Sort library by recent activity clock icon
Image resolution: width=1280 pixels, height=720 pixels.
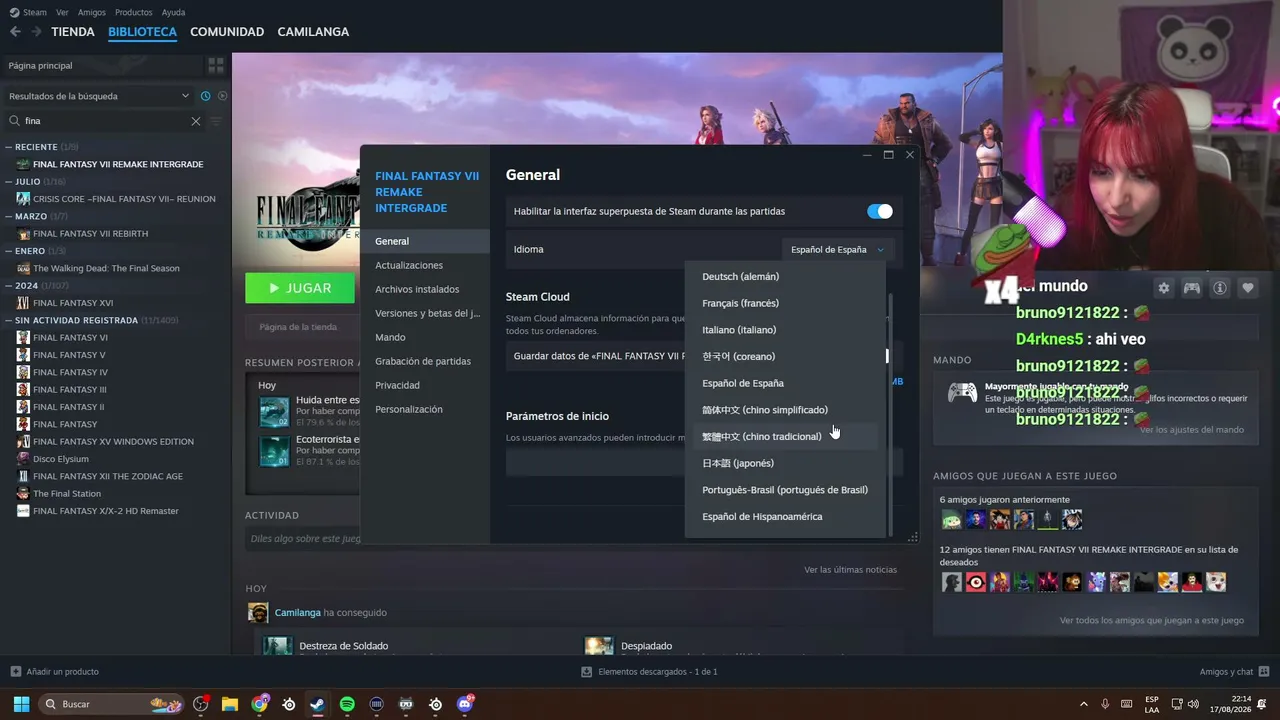click(x=205, y=96)
